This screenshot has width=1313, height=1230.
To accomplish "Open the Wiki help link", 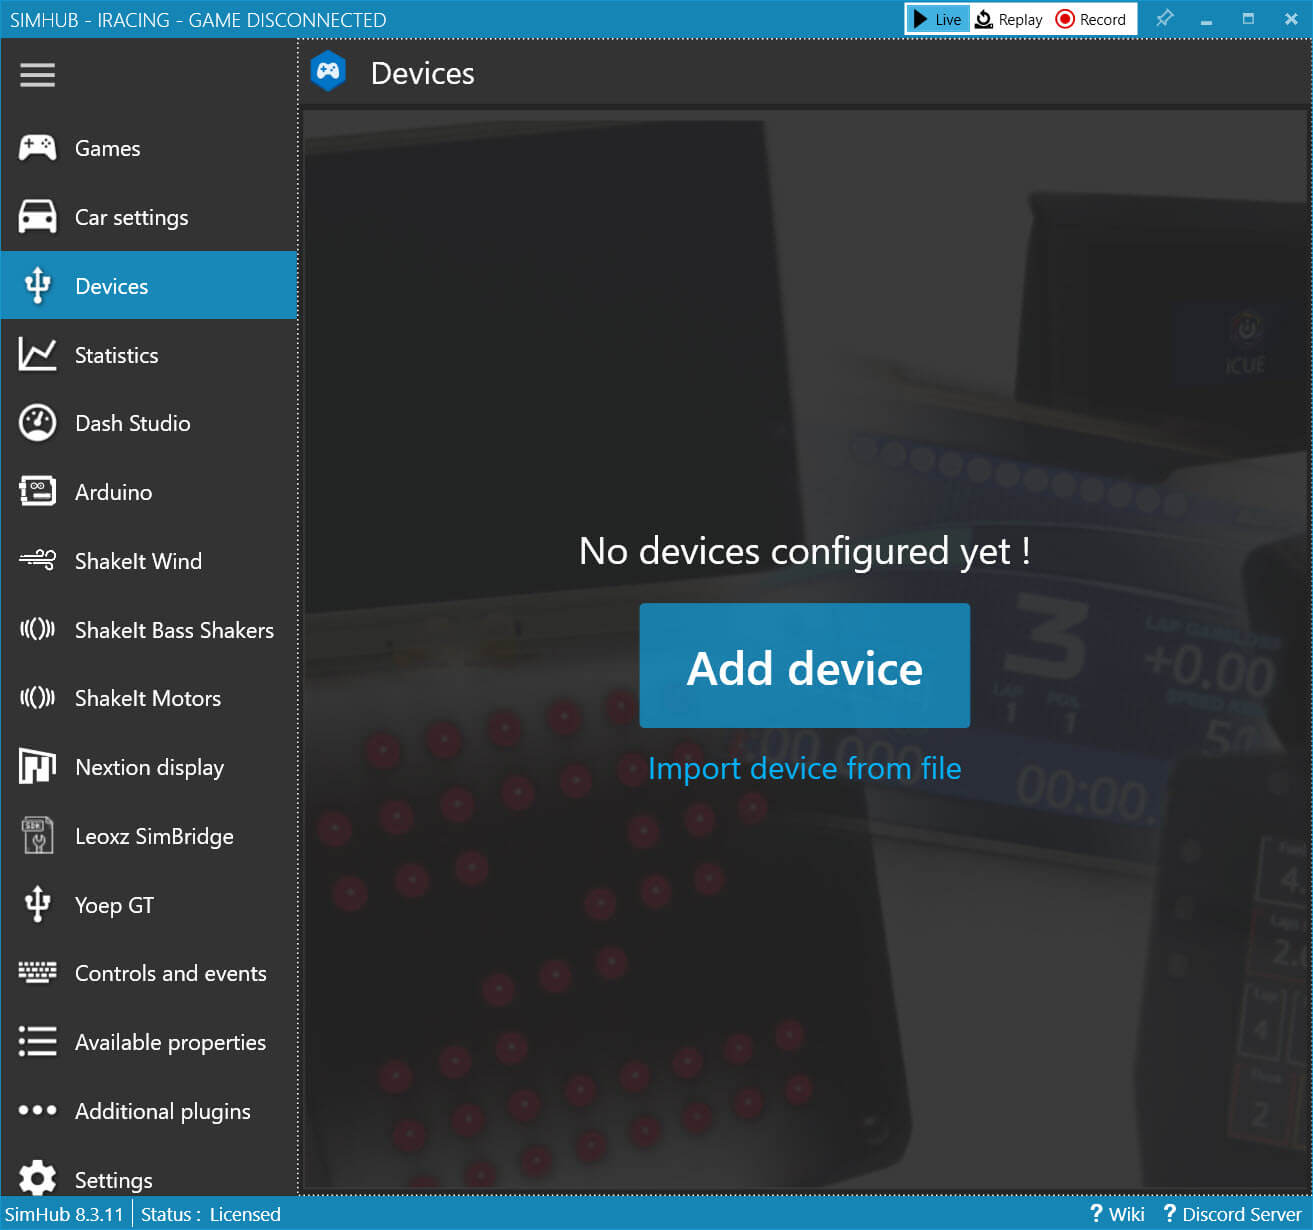I will [1117, 1214].
